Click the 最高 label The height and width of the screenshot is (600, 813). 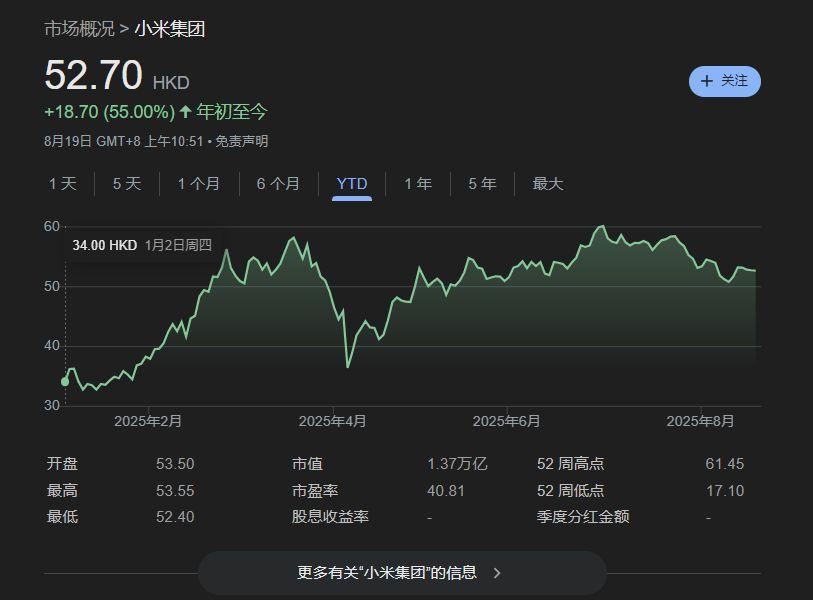[x=62, y=491]
